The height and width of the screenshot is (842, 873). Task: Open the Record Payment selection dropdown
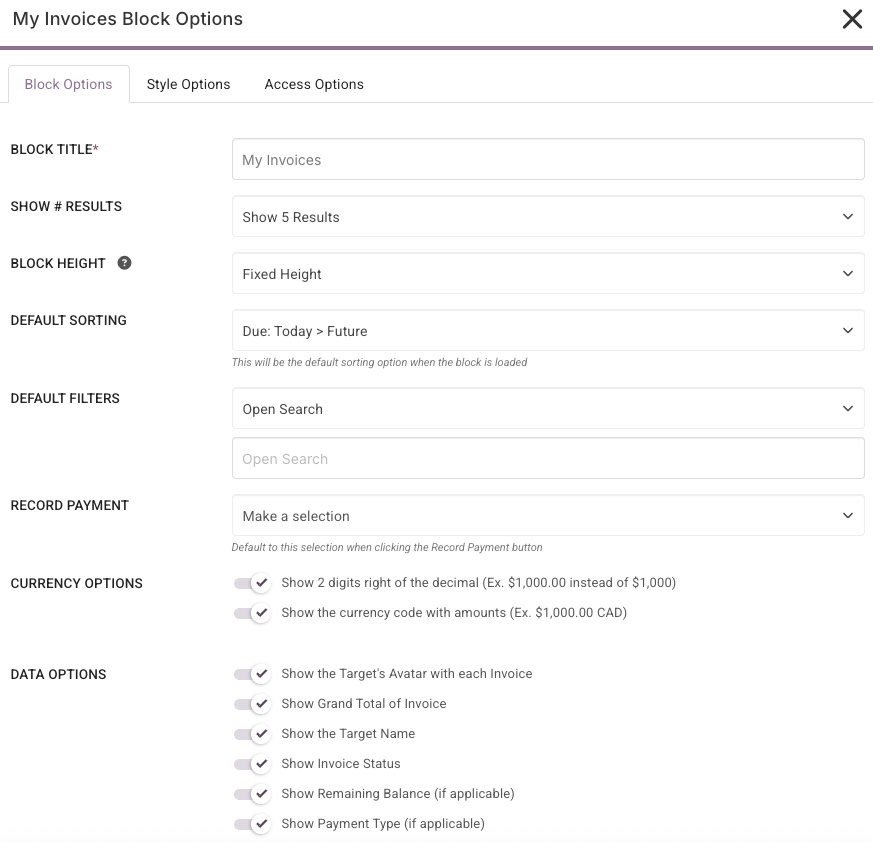click(548, 516)
